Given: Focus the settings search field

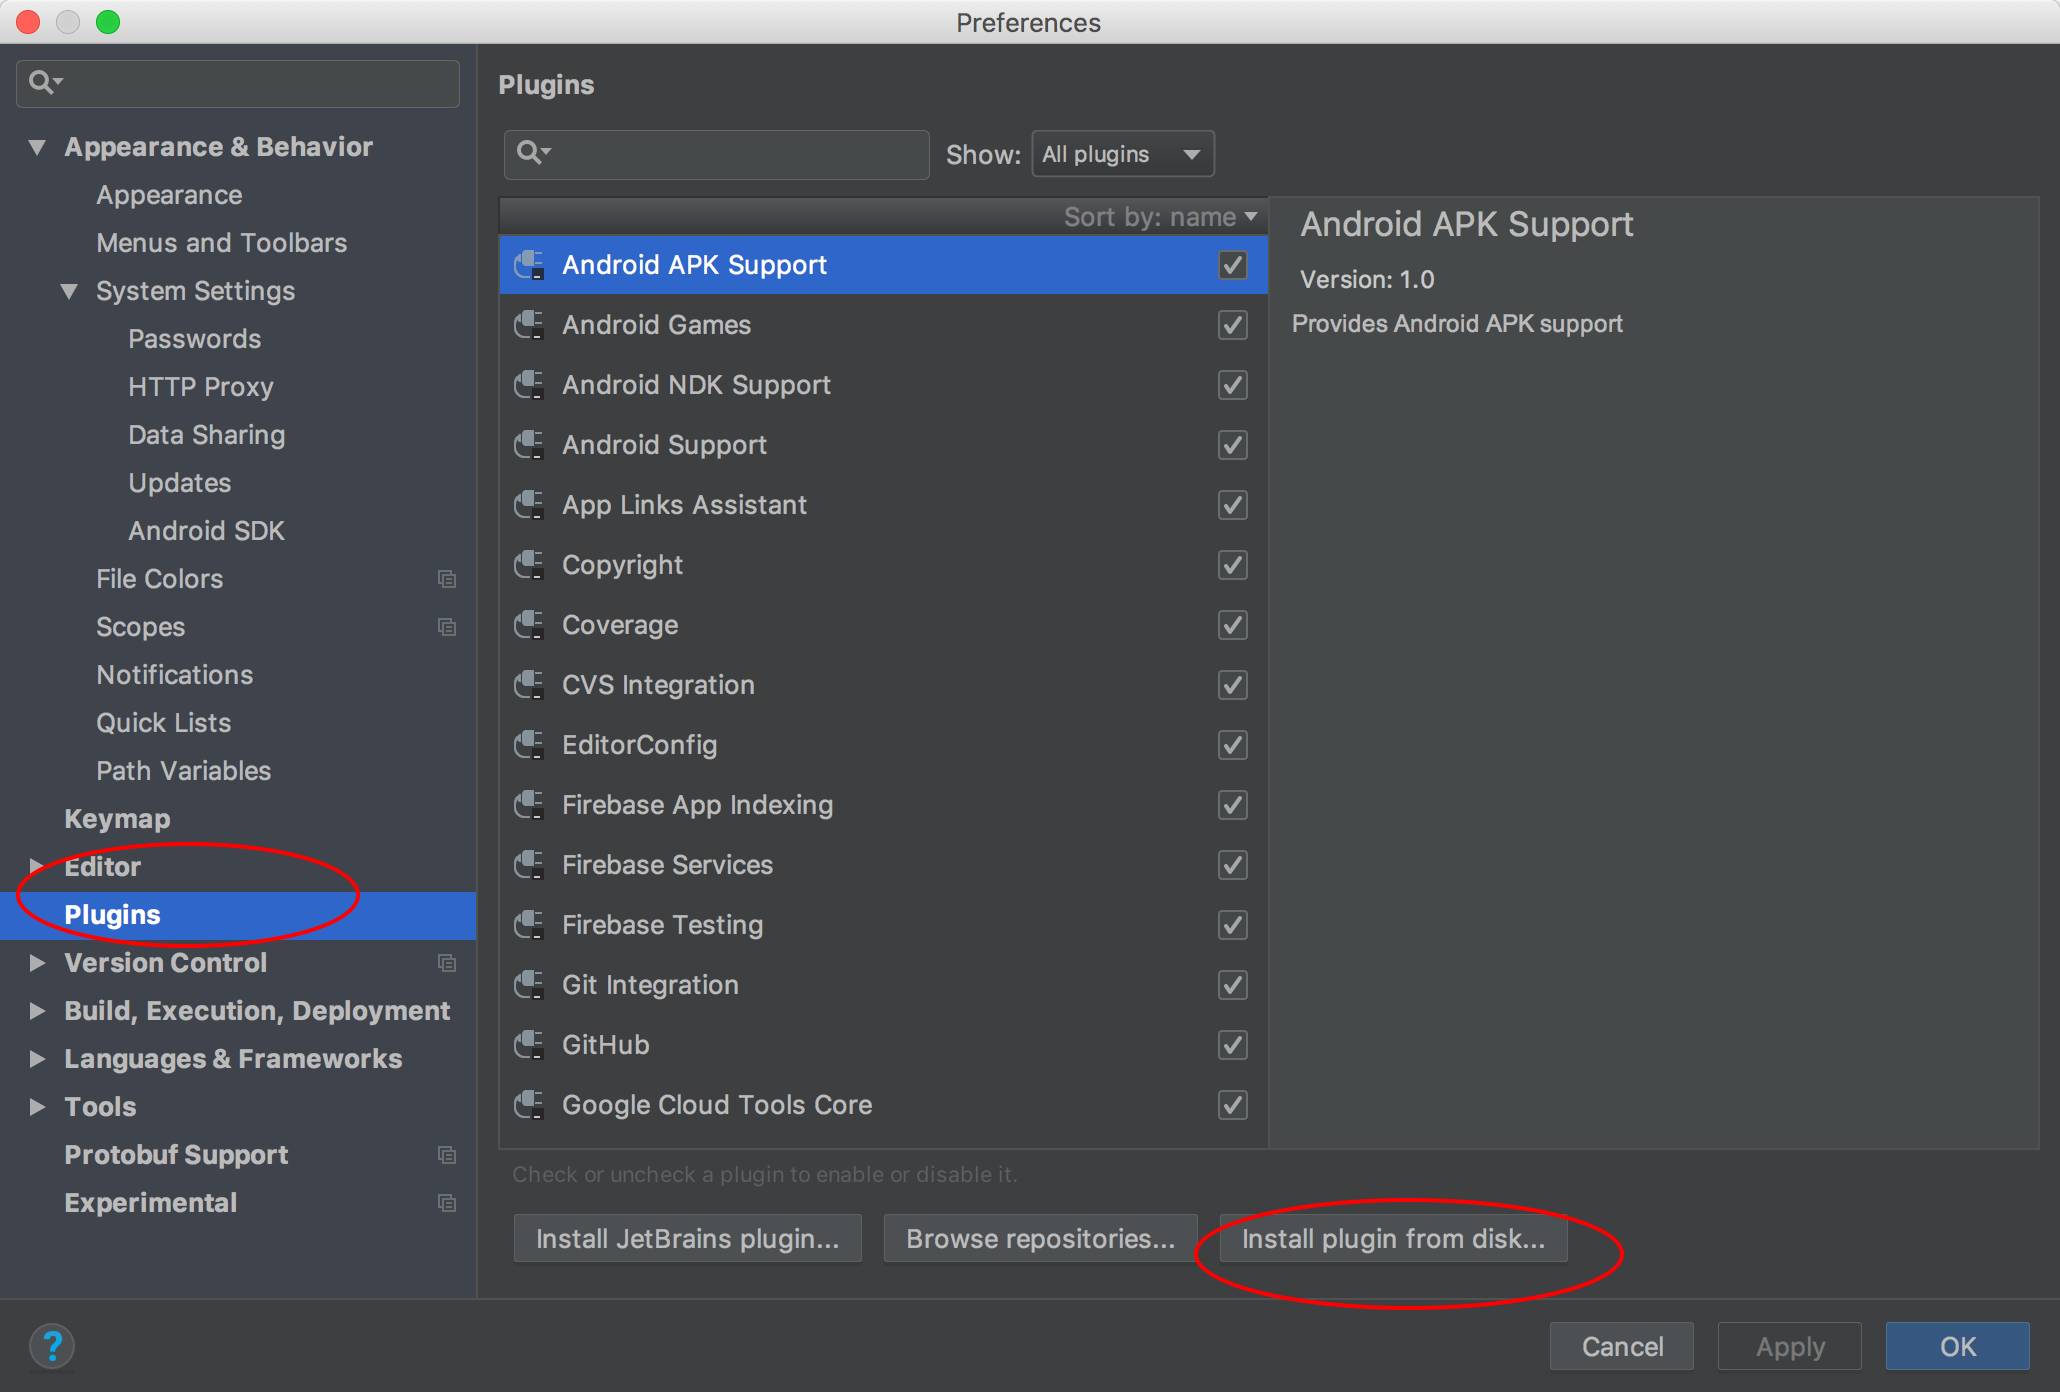Looking at the screenshot, I should click(238, 83).
